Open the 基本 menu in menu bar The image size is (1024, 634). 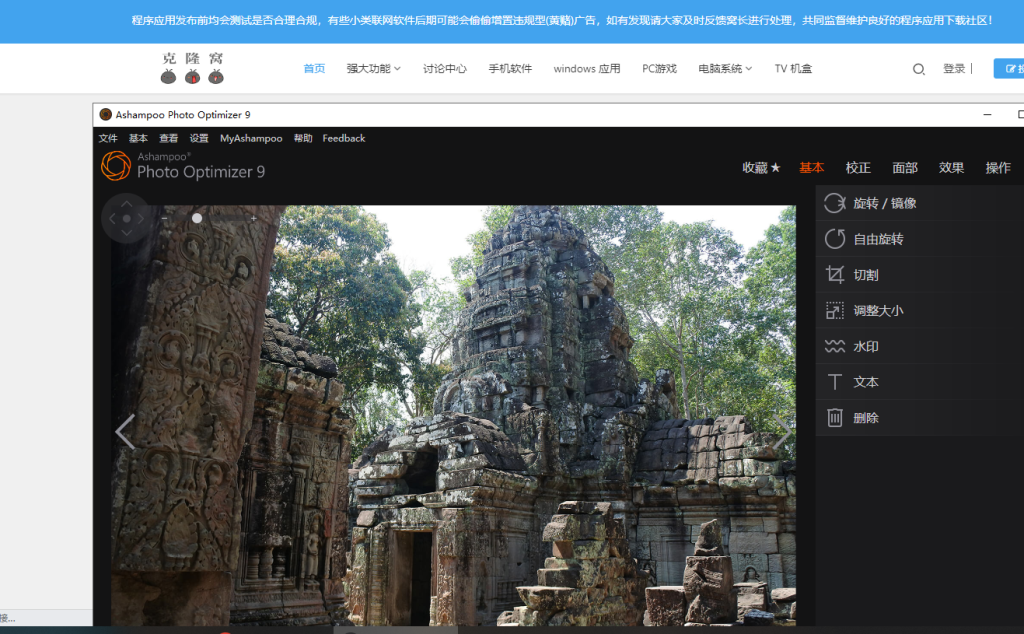[x=138, y=138]
